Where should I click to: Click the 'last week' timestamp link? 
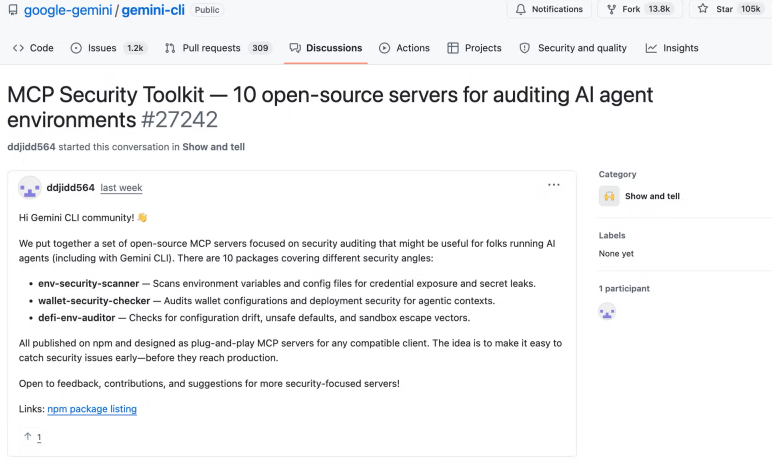pyautogui.click(x=121, y=188)
